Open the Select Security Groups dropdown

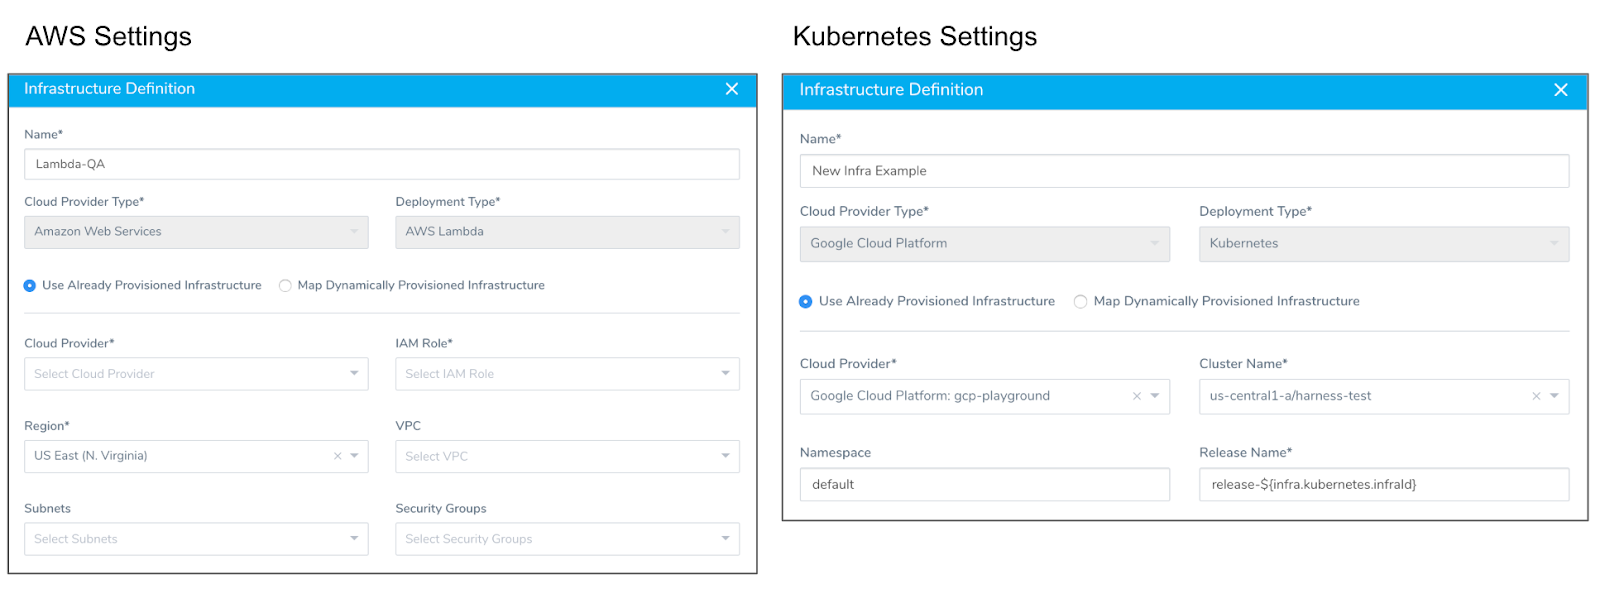[567, 539]
